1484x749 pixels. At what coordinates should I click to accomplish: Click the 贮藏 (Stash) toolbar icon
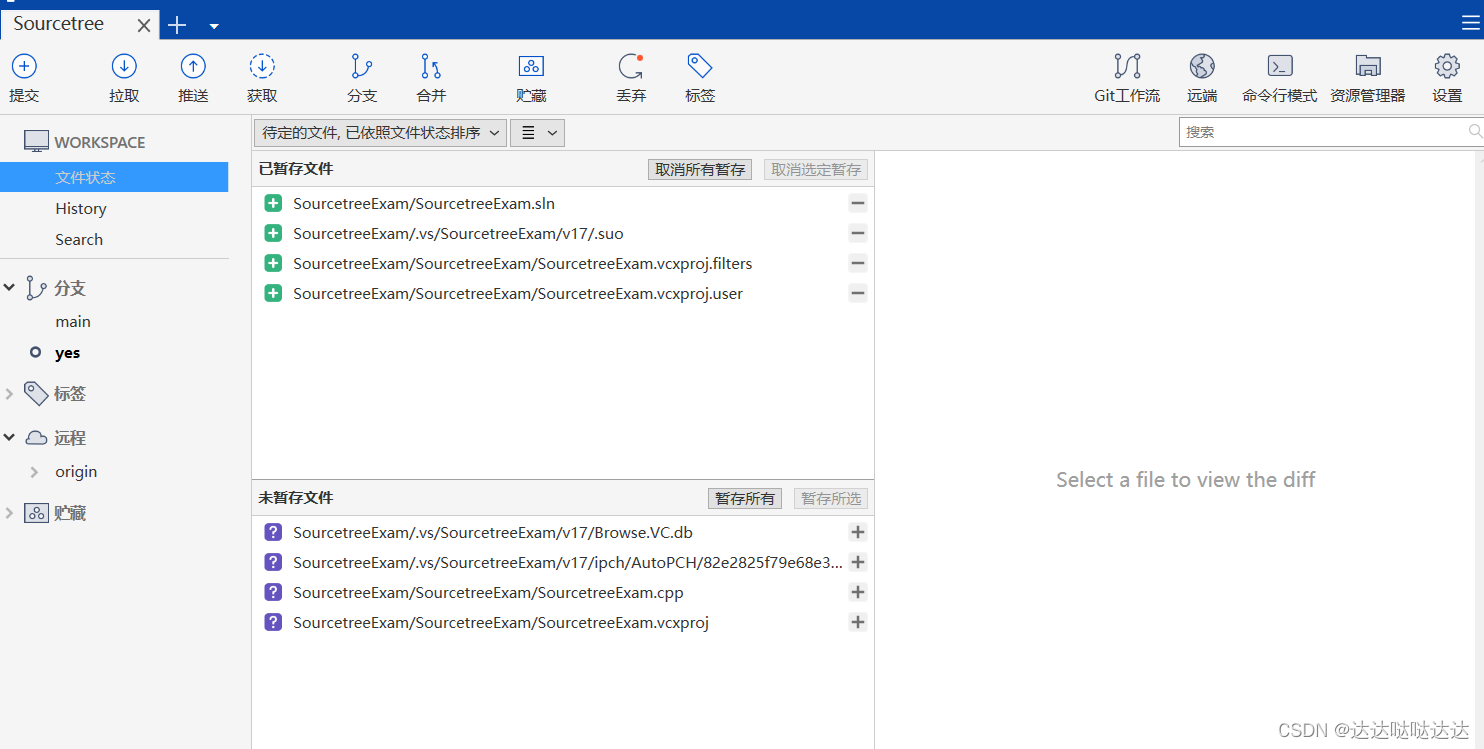531,78
